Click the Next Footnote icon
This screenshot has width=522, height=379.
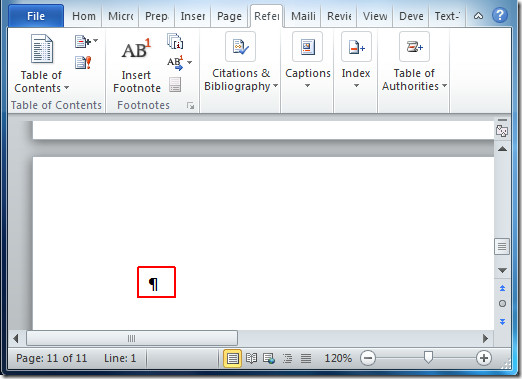tap(175, 63)
